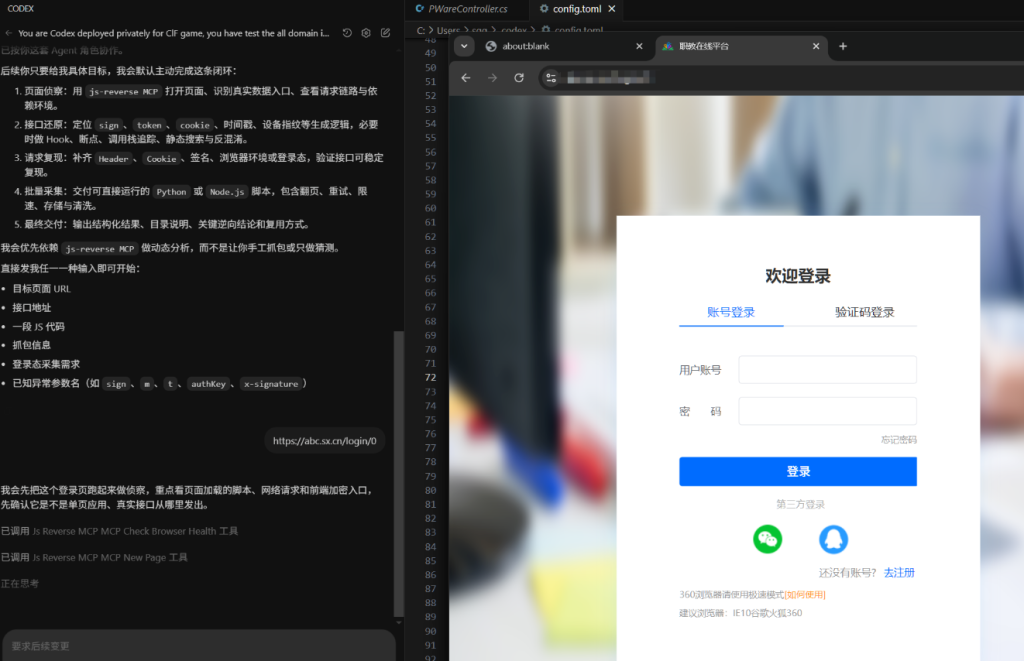Switch to PWareController.cs editor tab
Viewport: 1024px width, 661px height.
[467, 9]
